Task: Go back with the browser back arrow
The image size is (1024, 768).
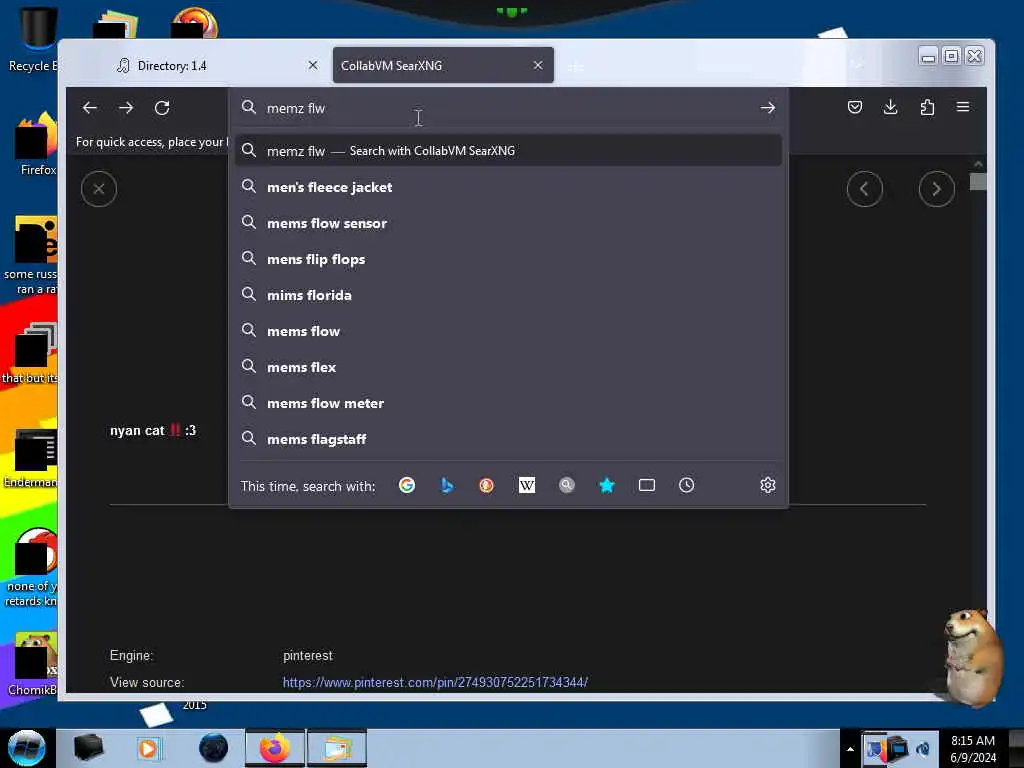Action: tap(89, 108)
